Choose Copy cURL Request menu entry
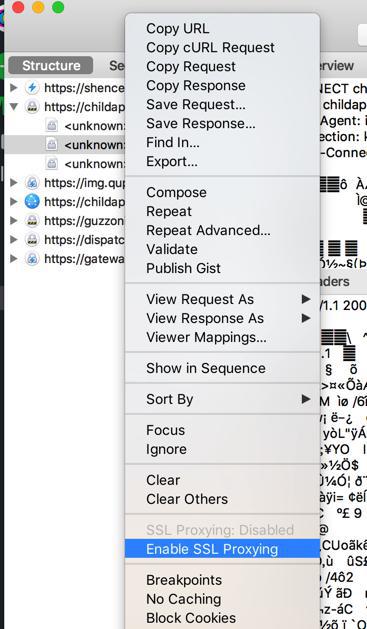The height and width of the screenshot is (629, 367). click(x=210, y=47)
